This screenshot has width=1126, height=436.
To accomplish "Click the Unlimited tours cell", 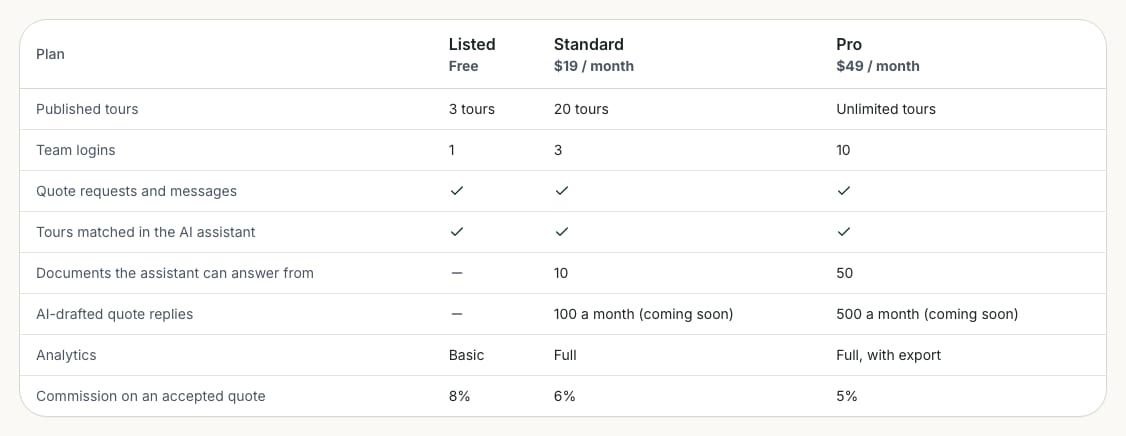I will click(x=886, y=109).
